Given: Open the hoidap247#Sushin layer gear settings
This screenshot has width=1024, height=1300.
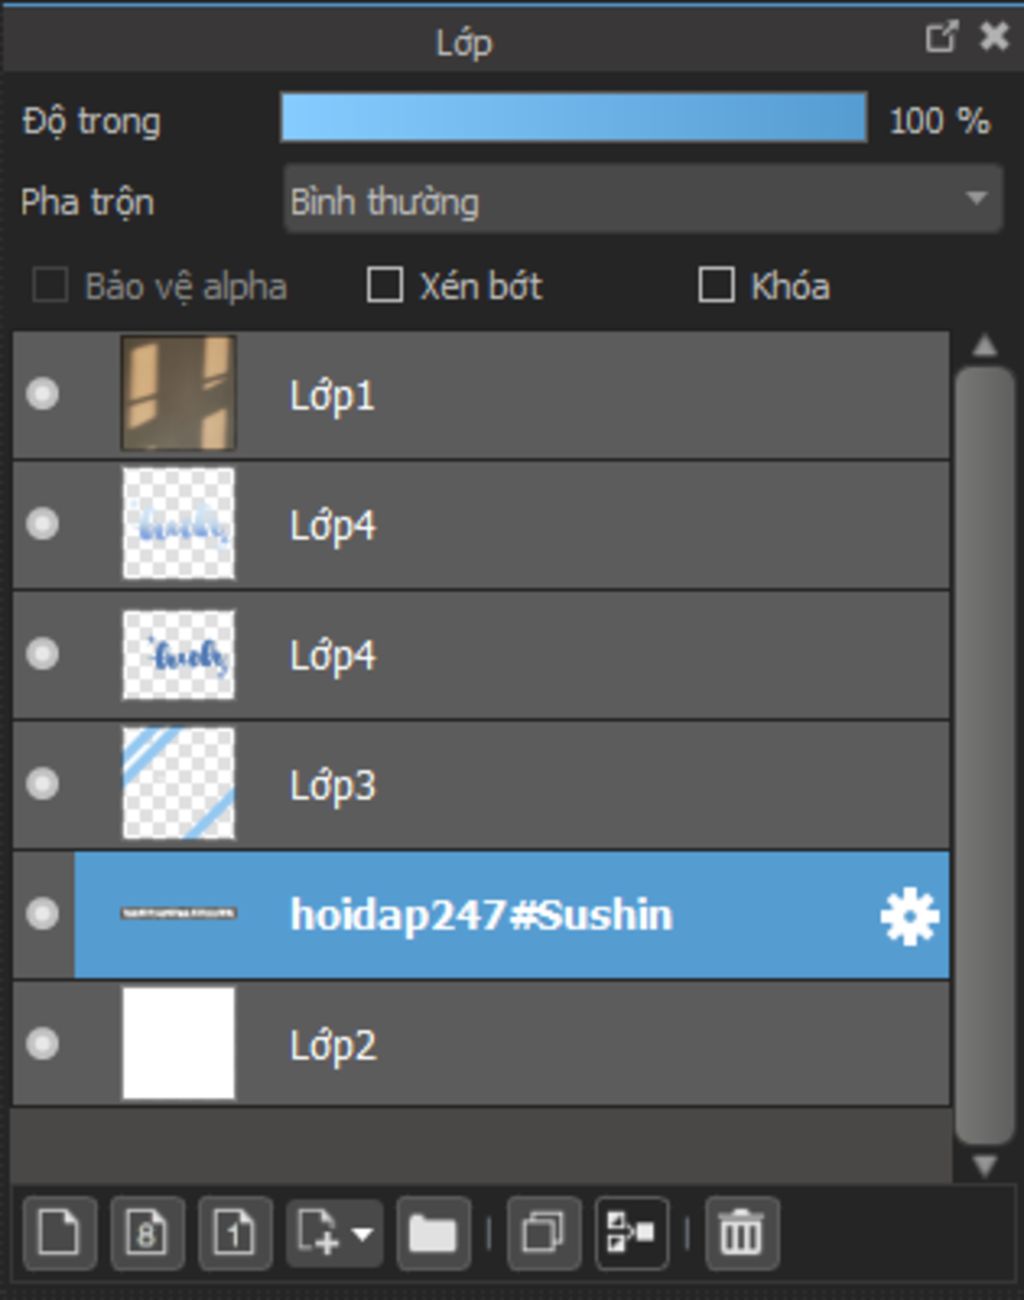Looking at the screenshot, I should (x=909, y=916).
